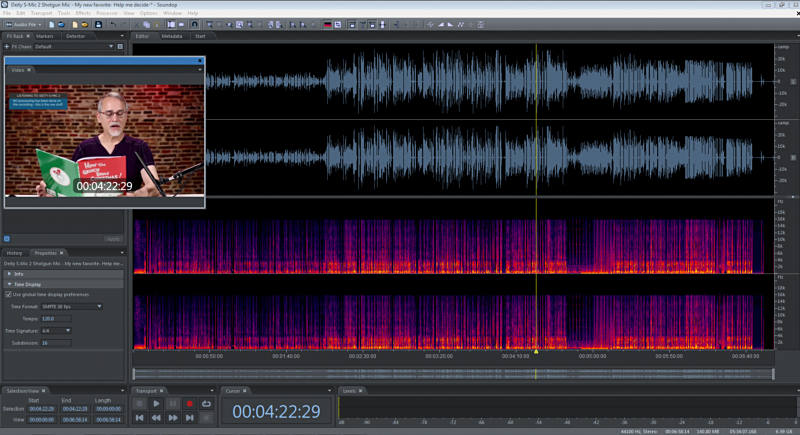Jump to end with skip-forward button
800x435 pixels.
189,418
